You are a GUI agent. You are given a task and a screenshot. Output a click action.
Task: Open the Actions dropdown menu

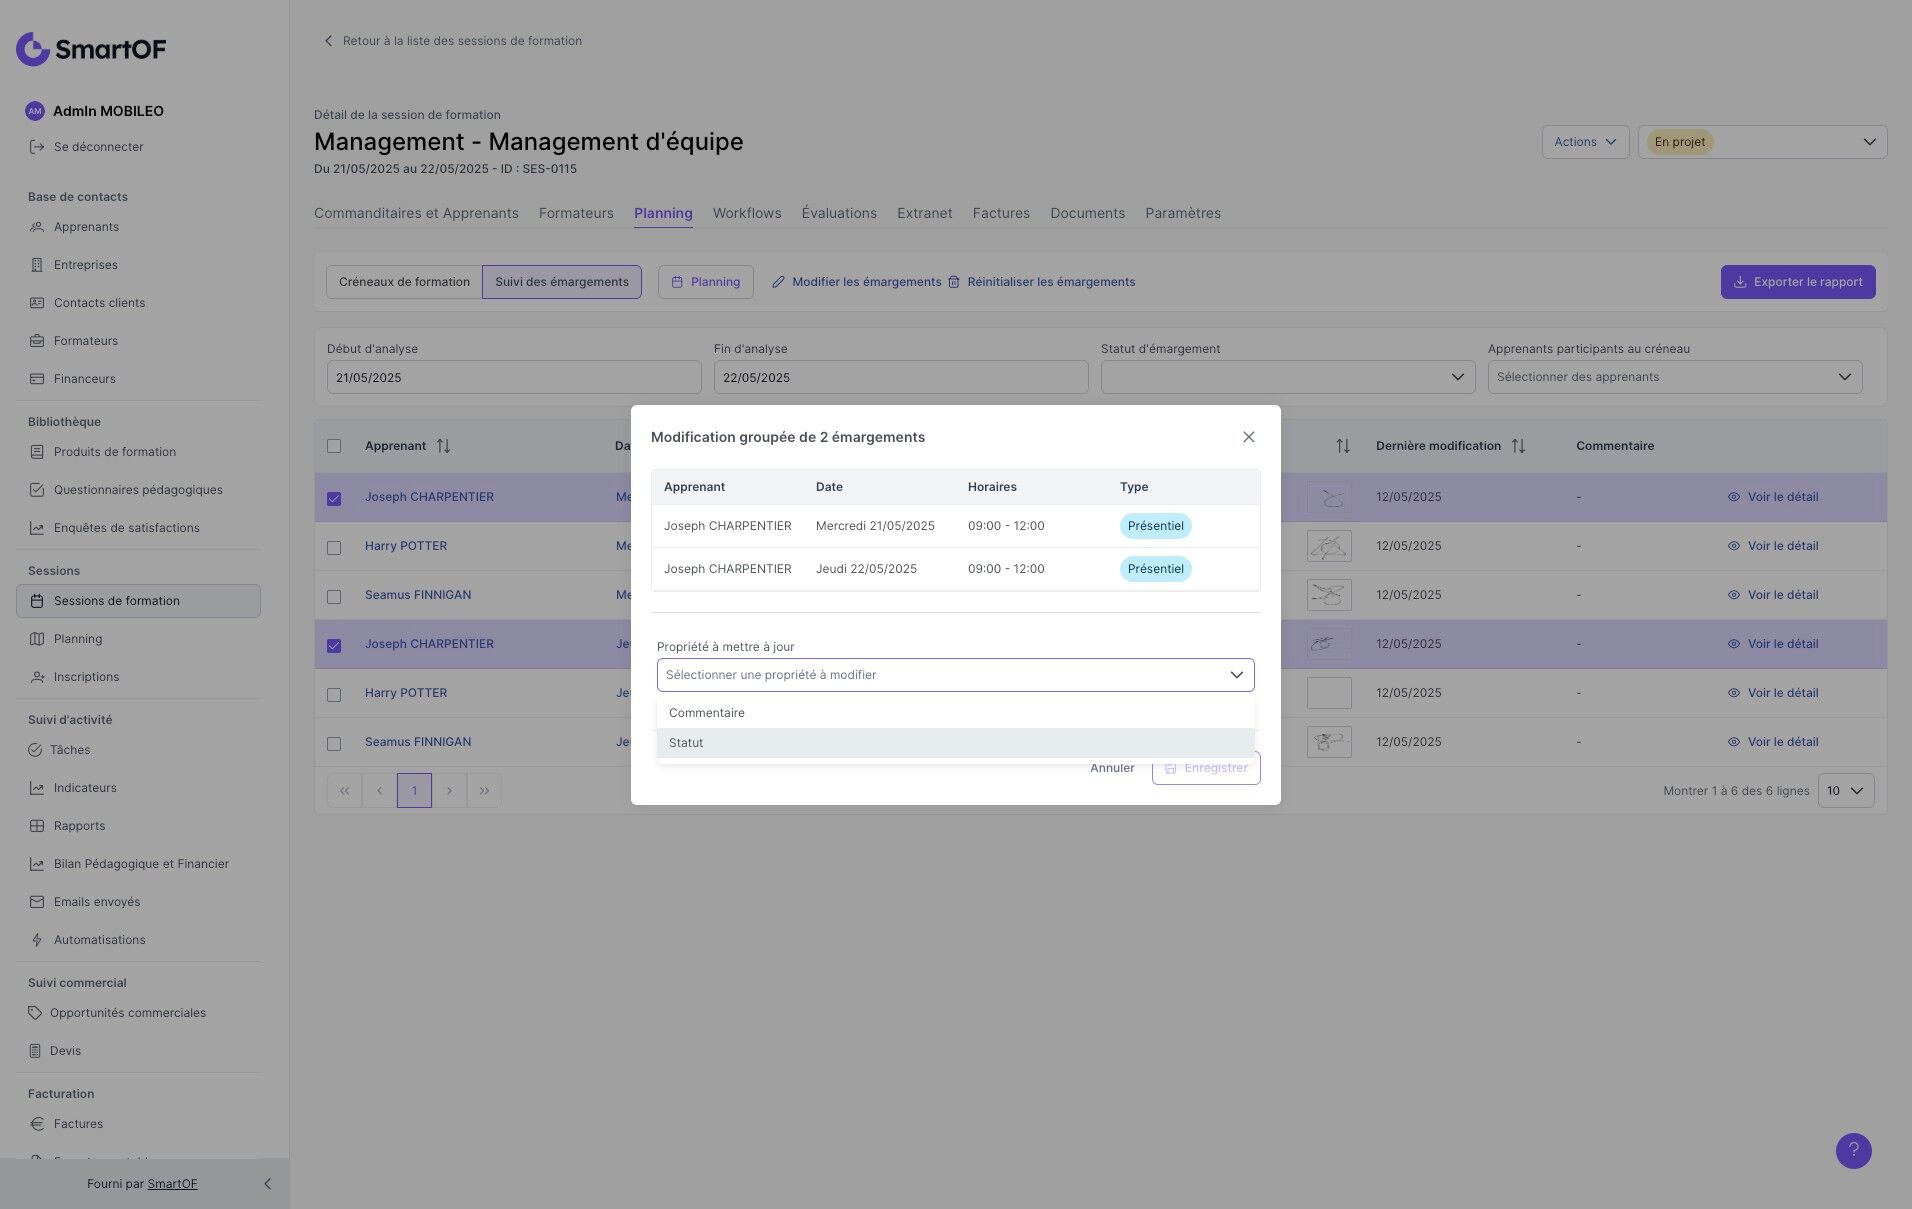(1584, 142)
